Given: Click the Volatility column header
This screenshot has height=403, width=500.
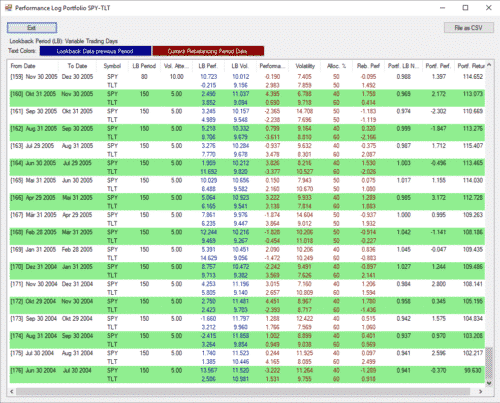Looking at the screenshot, I should (x=305, y=66).
